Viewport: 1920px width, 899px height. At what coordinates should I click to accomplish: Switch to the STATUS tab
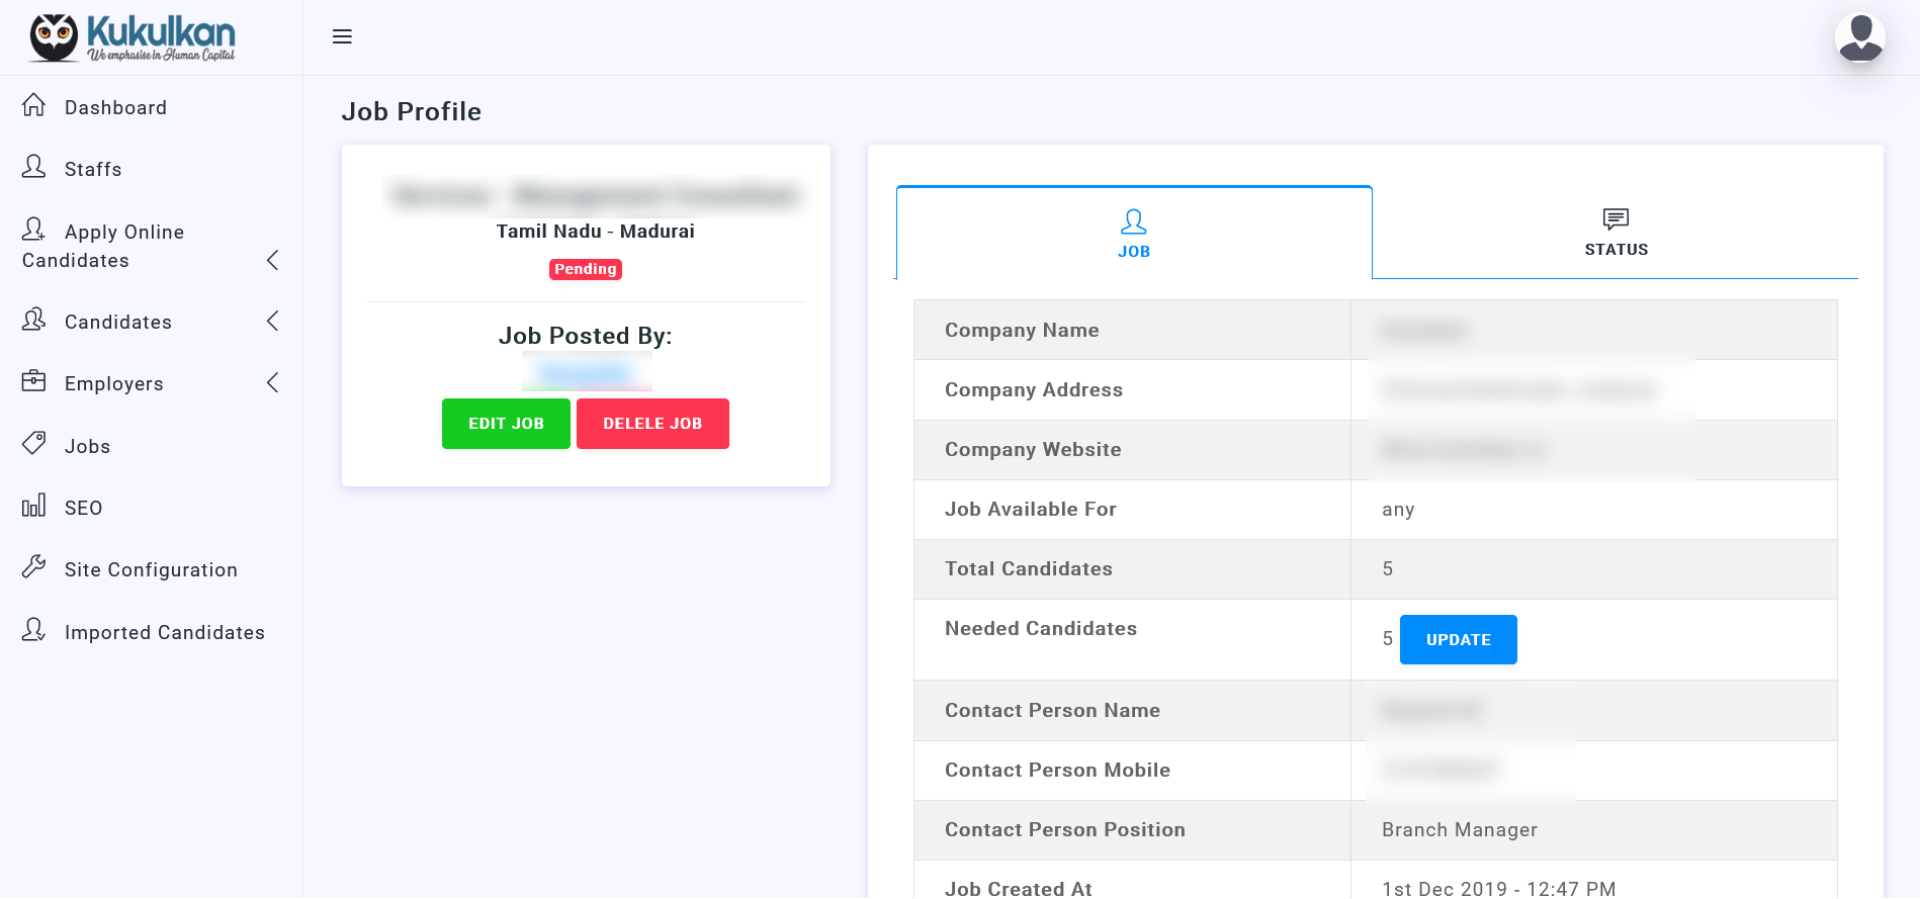[x=1615, y=233]
